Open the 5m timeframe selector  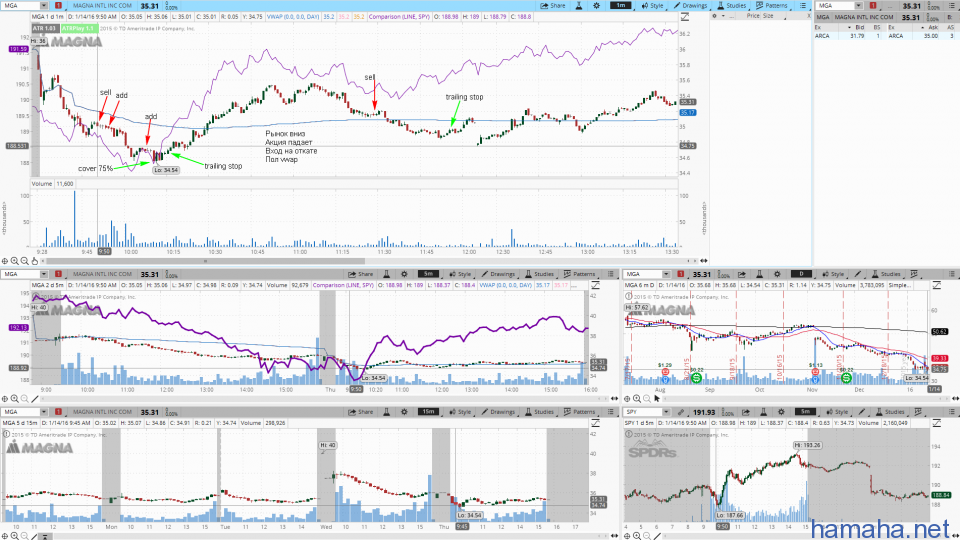428,274
